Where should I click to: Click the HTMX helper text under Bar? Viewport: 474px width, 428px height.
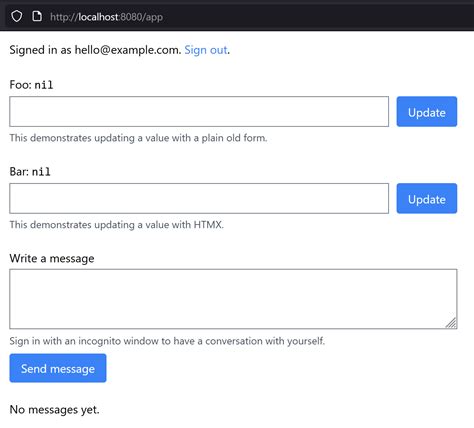pyautogui.click(x=117, y=225)
